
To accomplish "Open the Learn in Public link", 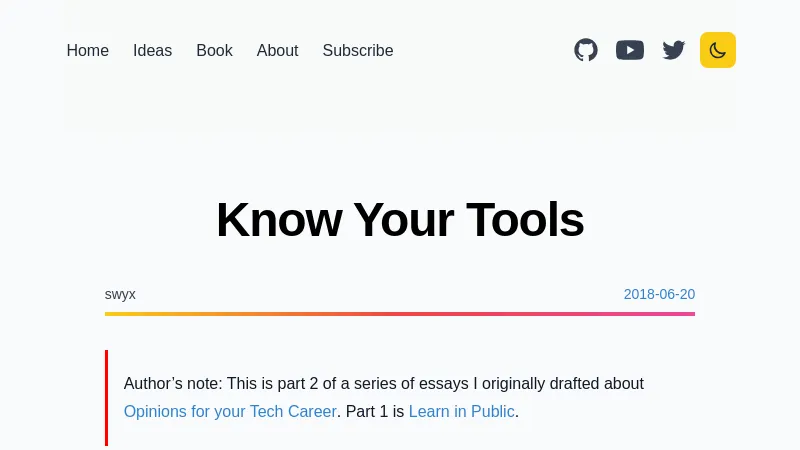I will click(461, 411).
